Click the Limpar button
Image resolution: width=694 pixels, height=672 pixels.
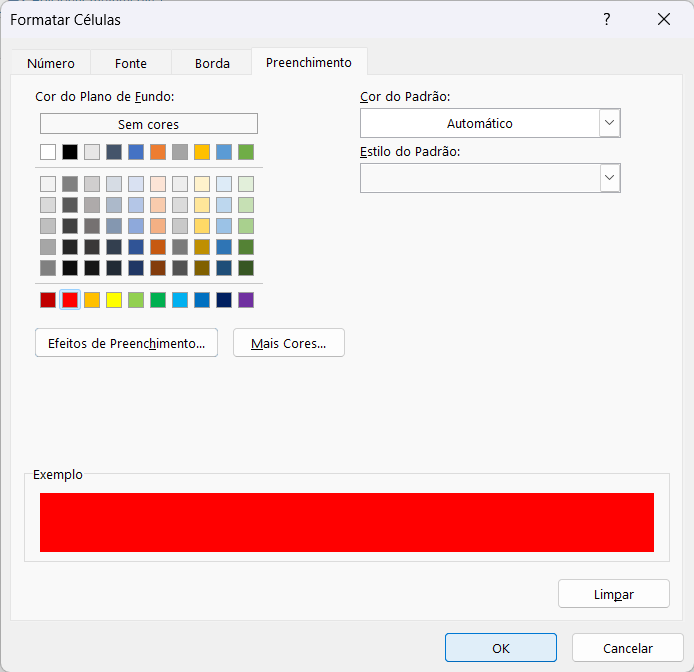coord(614,594)
